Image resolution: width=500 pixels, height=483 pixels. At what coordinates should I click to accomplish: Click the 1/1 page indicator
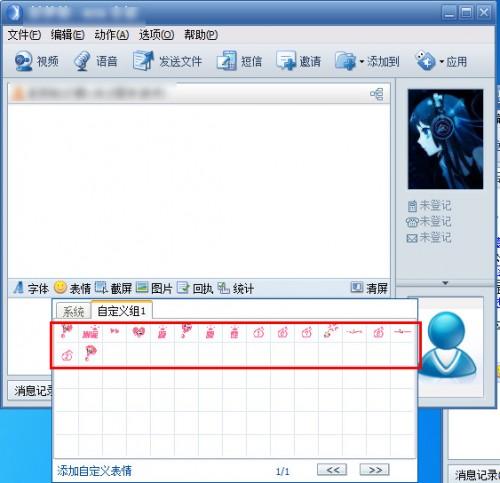283,471
